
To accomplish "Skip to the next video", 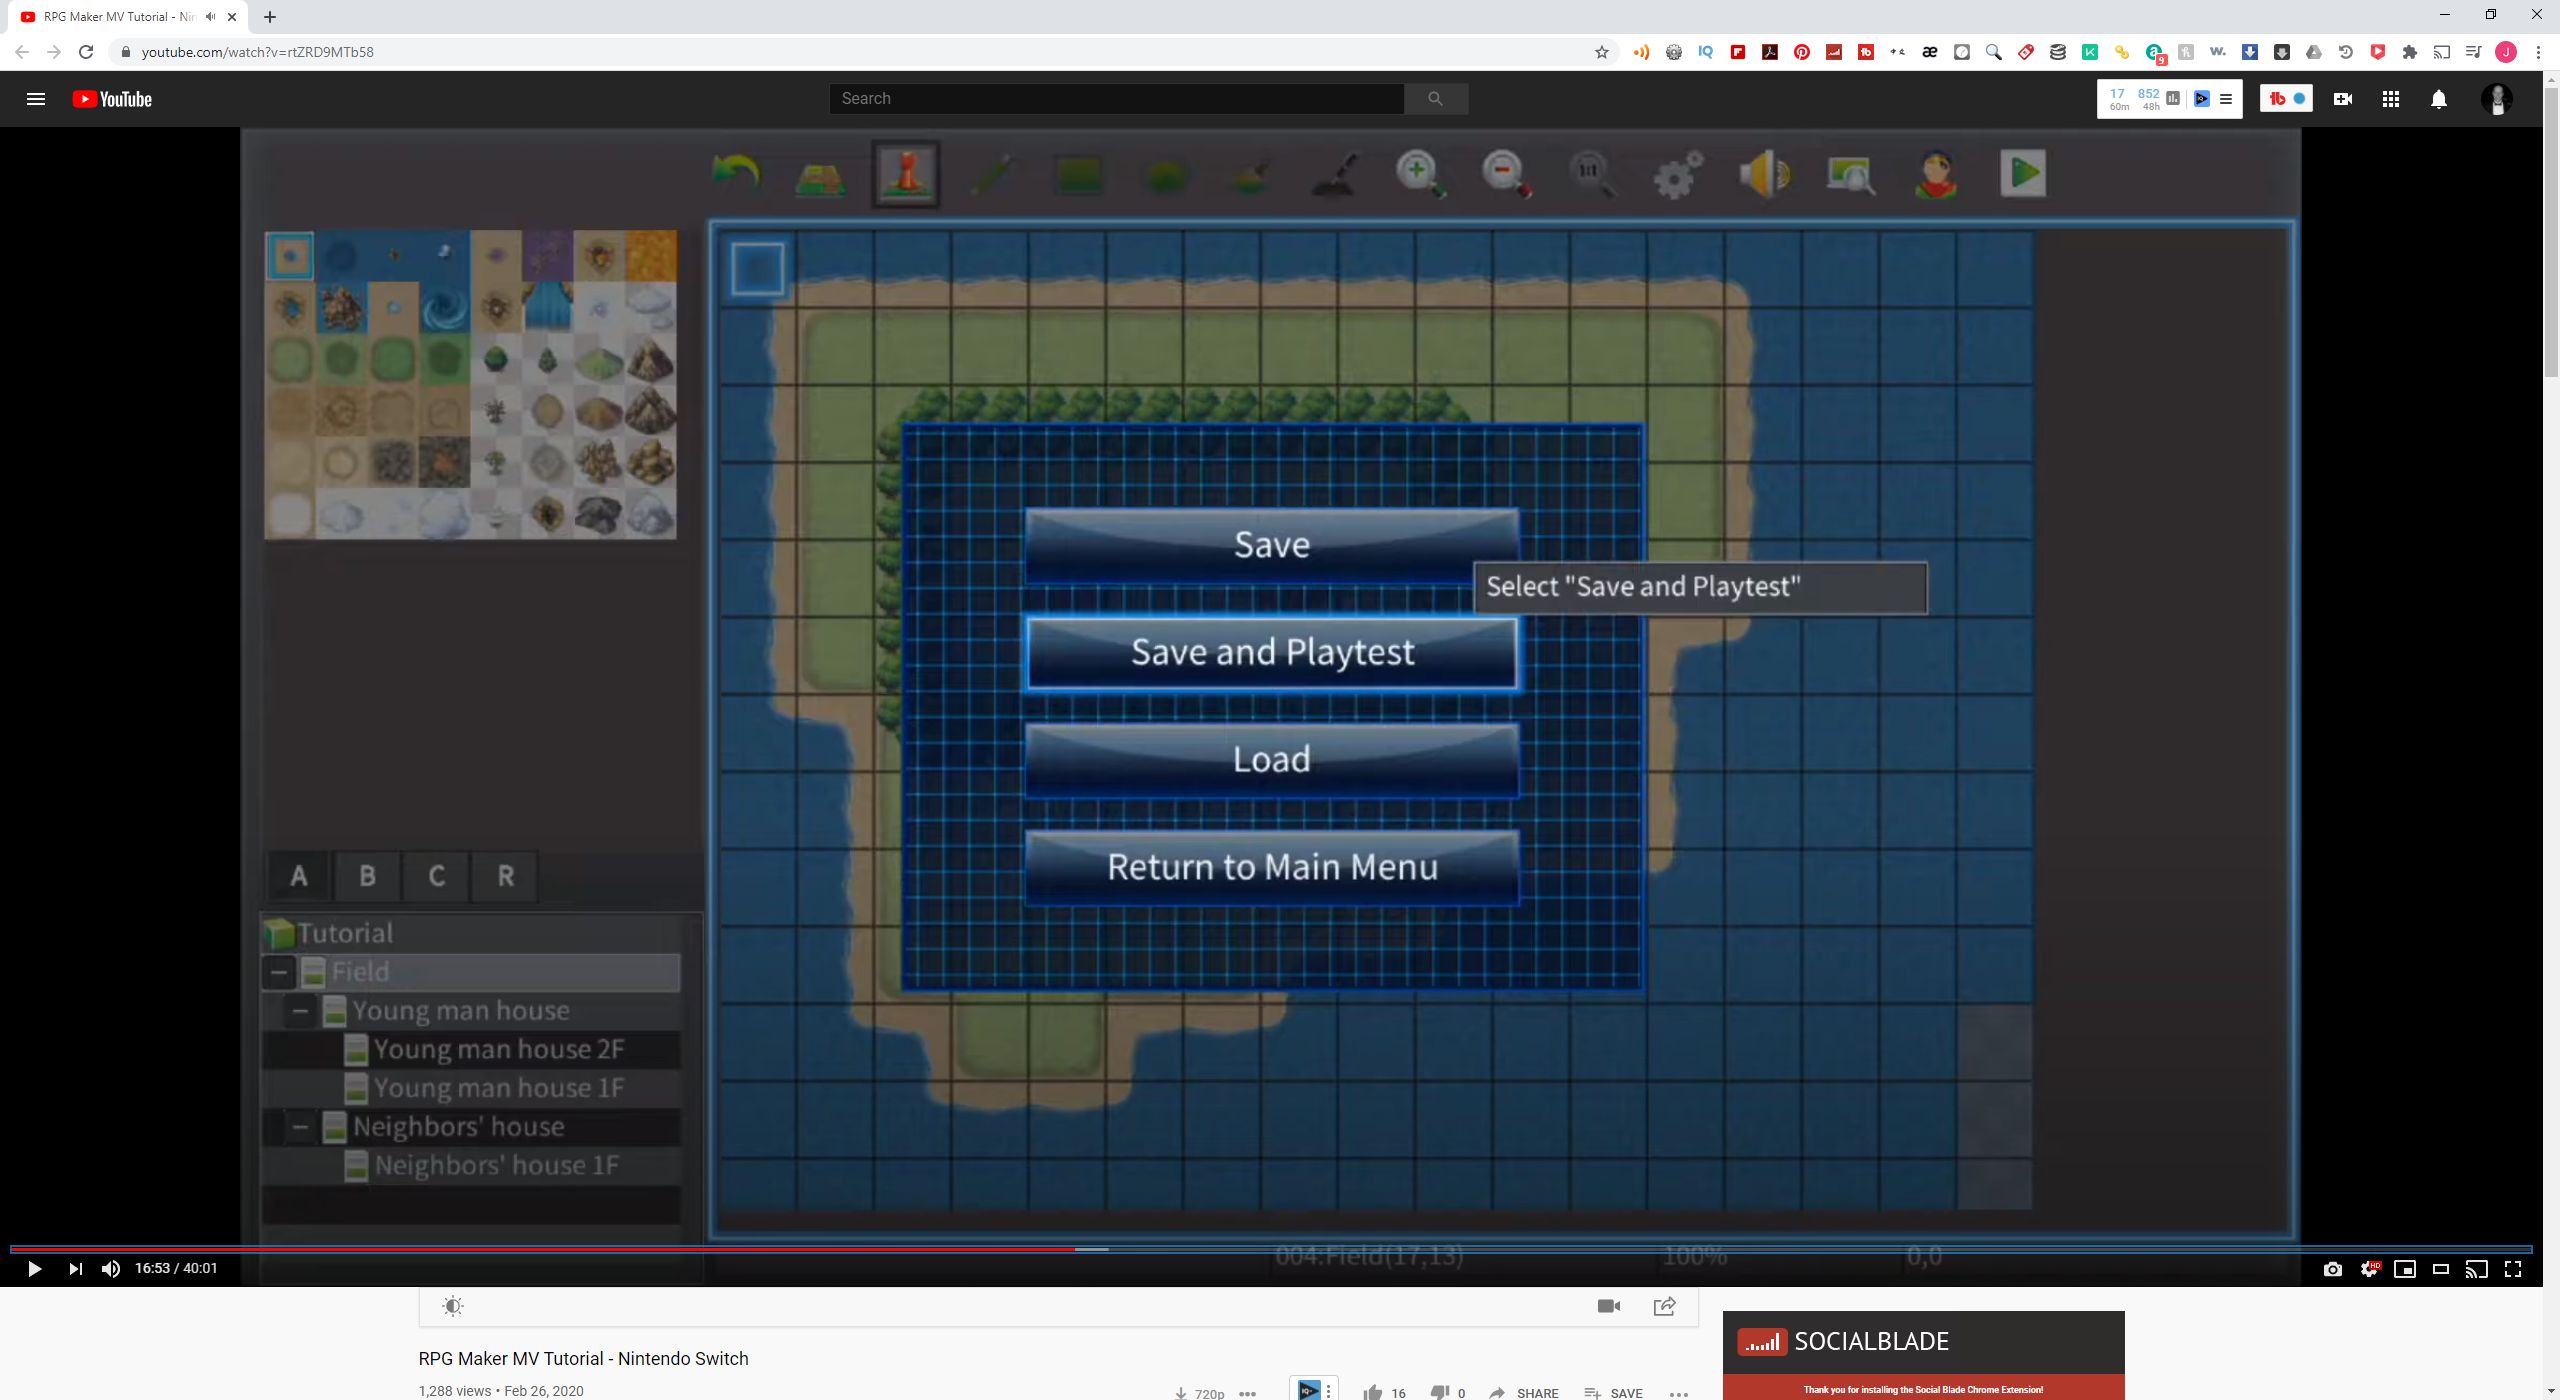I will click(75, 1268).
